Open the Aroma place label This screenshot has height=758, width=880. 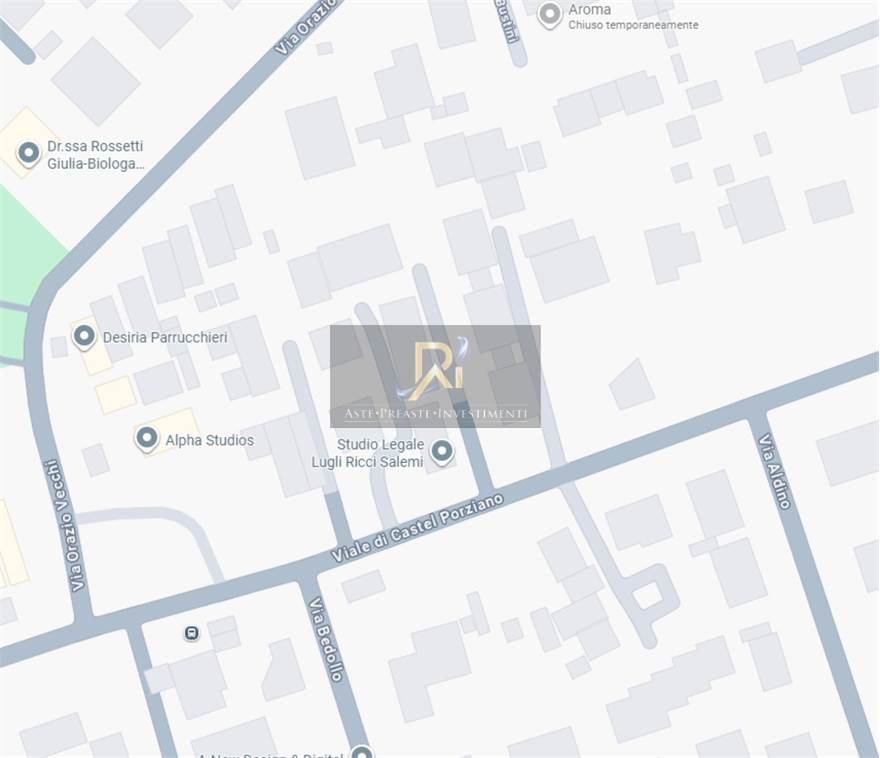[x=589, y=10]
